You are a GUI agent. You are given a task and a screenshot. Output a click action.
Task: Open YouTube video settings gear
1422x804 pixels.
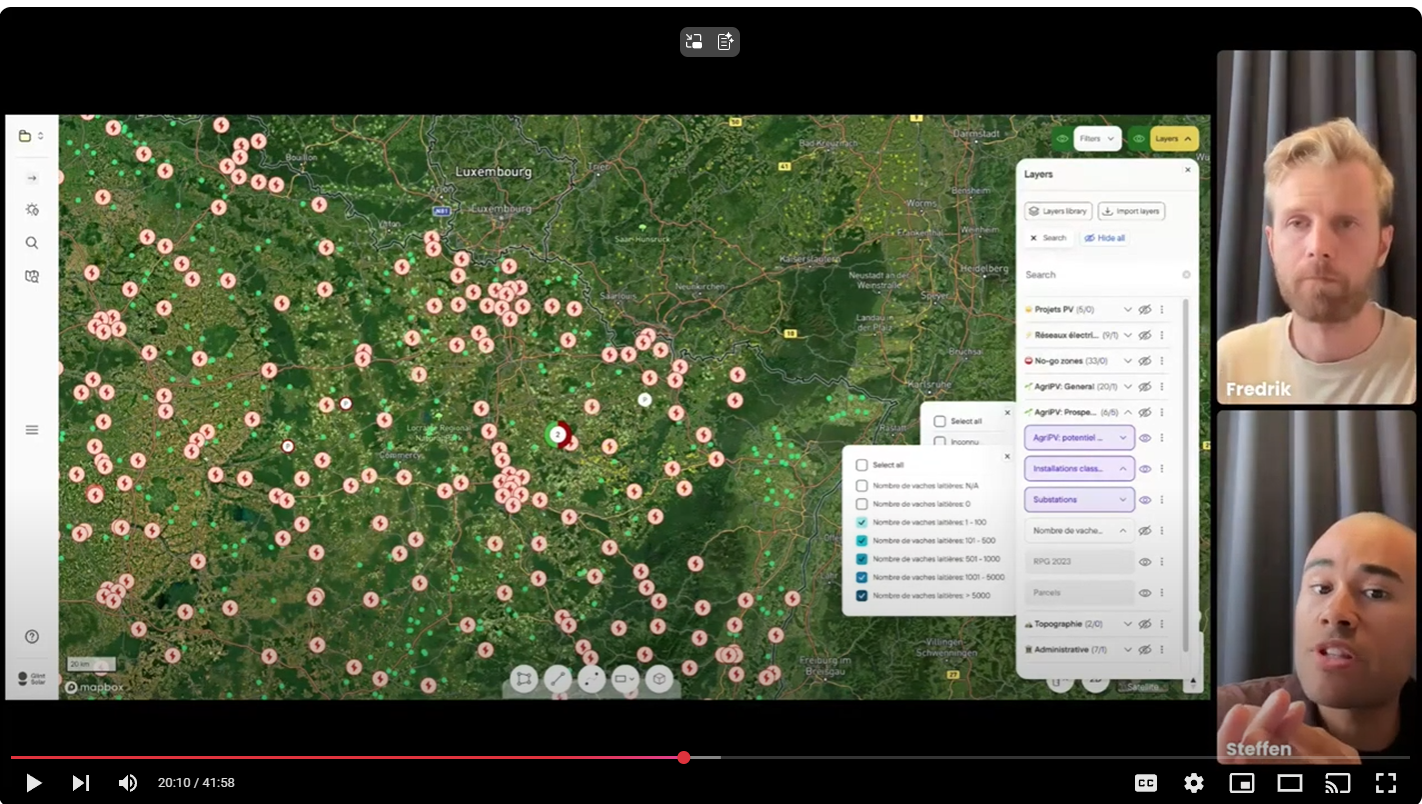[x=1194, y=783]
